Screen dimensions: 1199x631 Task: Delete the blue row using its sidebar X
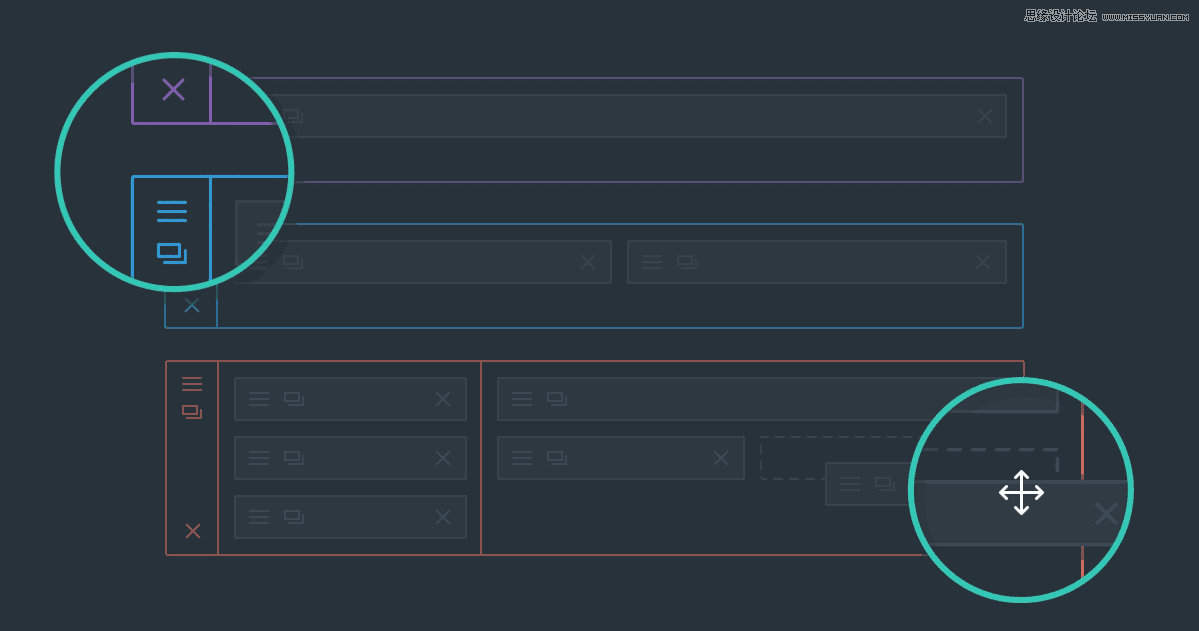point(192,306)
